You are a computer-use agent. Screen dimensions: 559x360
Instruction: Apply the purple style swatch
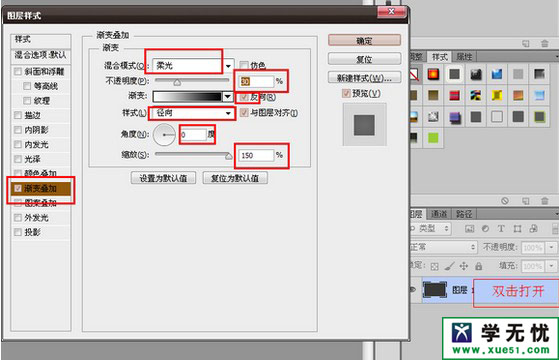pos(455,117)
